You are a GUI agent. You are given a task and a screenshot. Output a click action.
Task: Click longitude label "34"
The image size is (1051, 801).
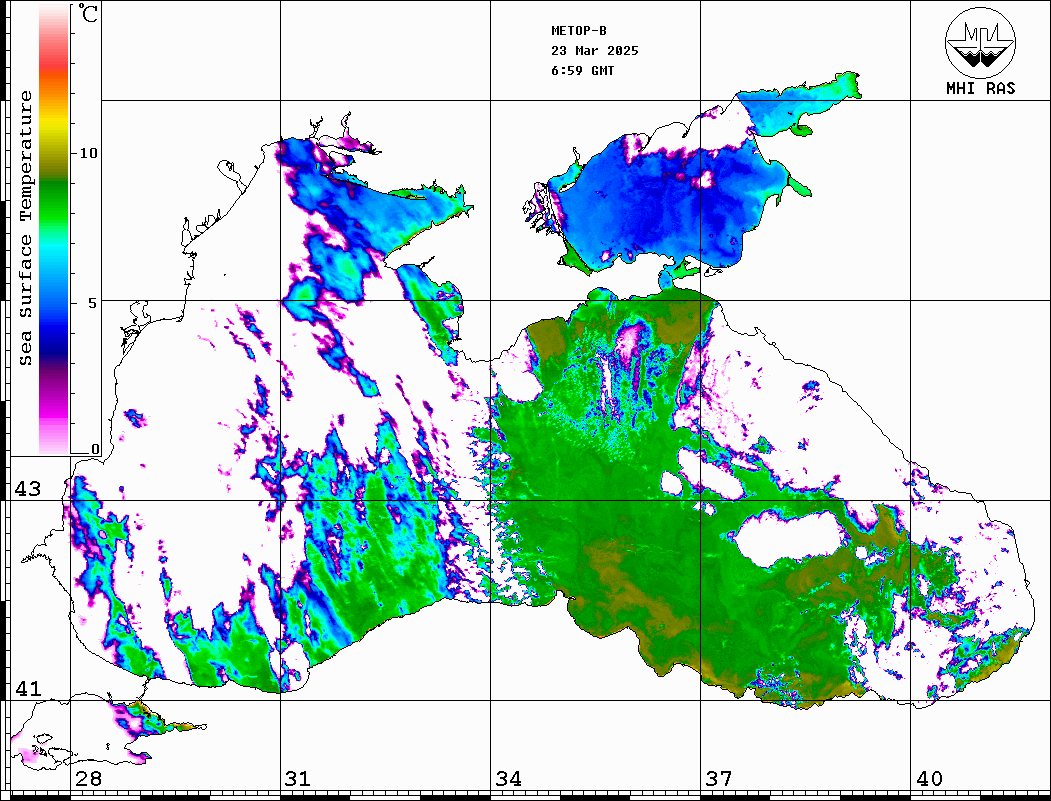509,779
